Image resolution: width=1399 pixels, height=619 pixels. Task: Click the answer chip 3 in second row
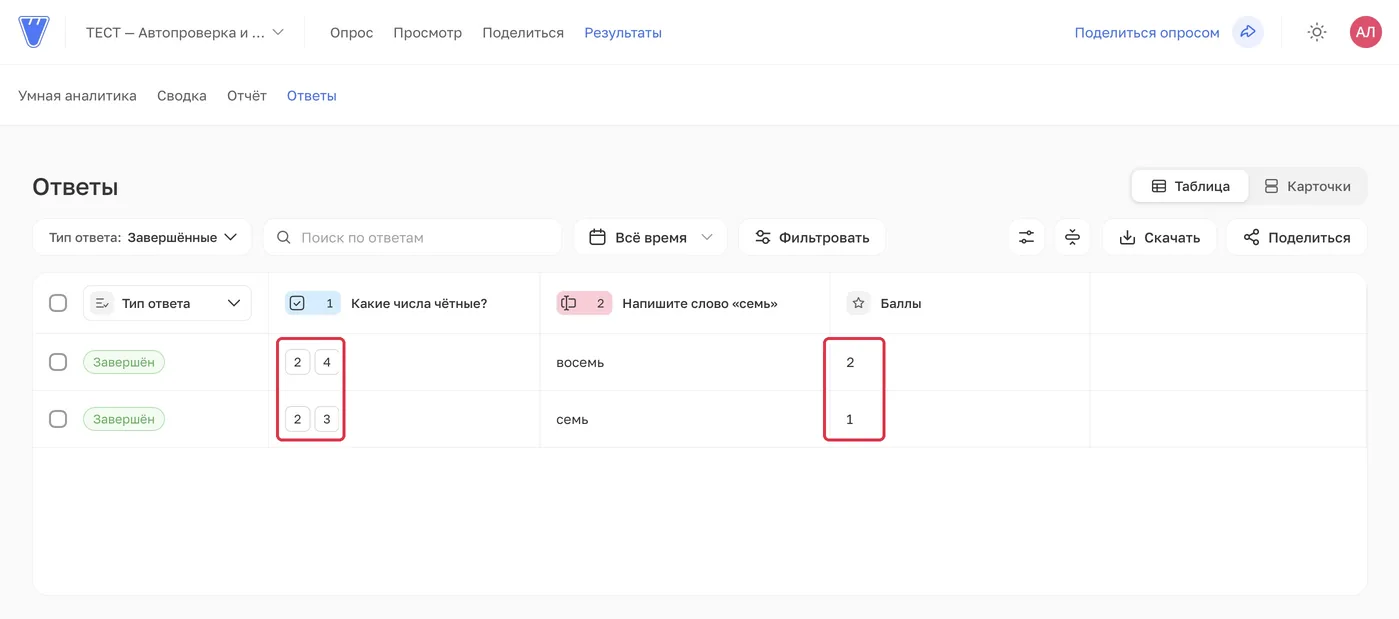[327, 419]
